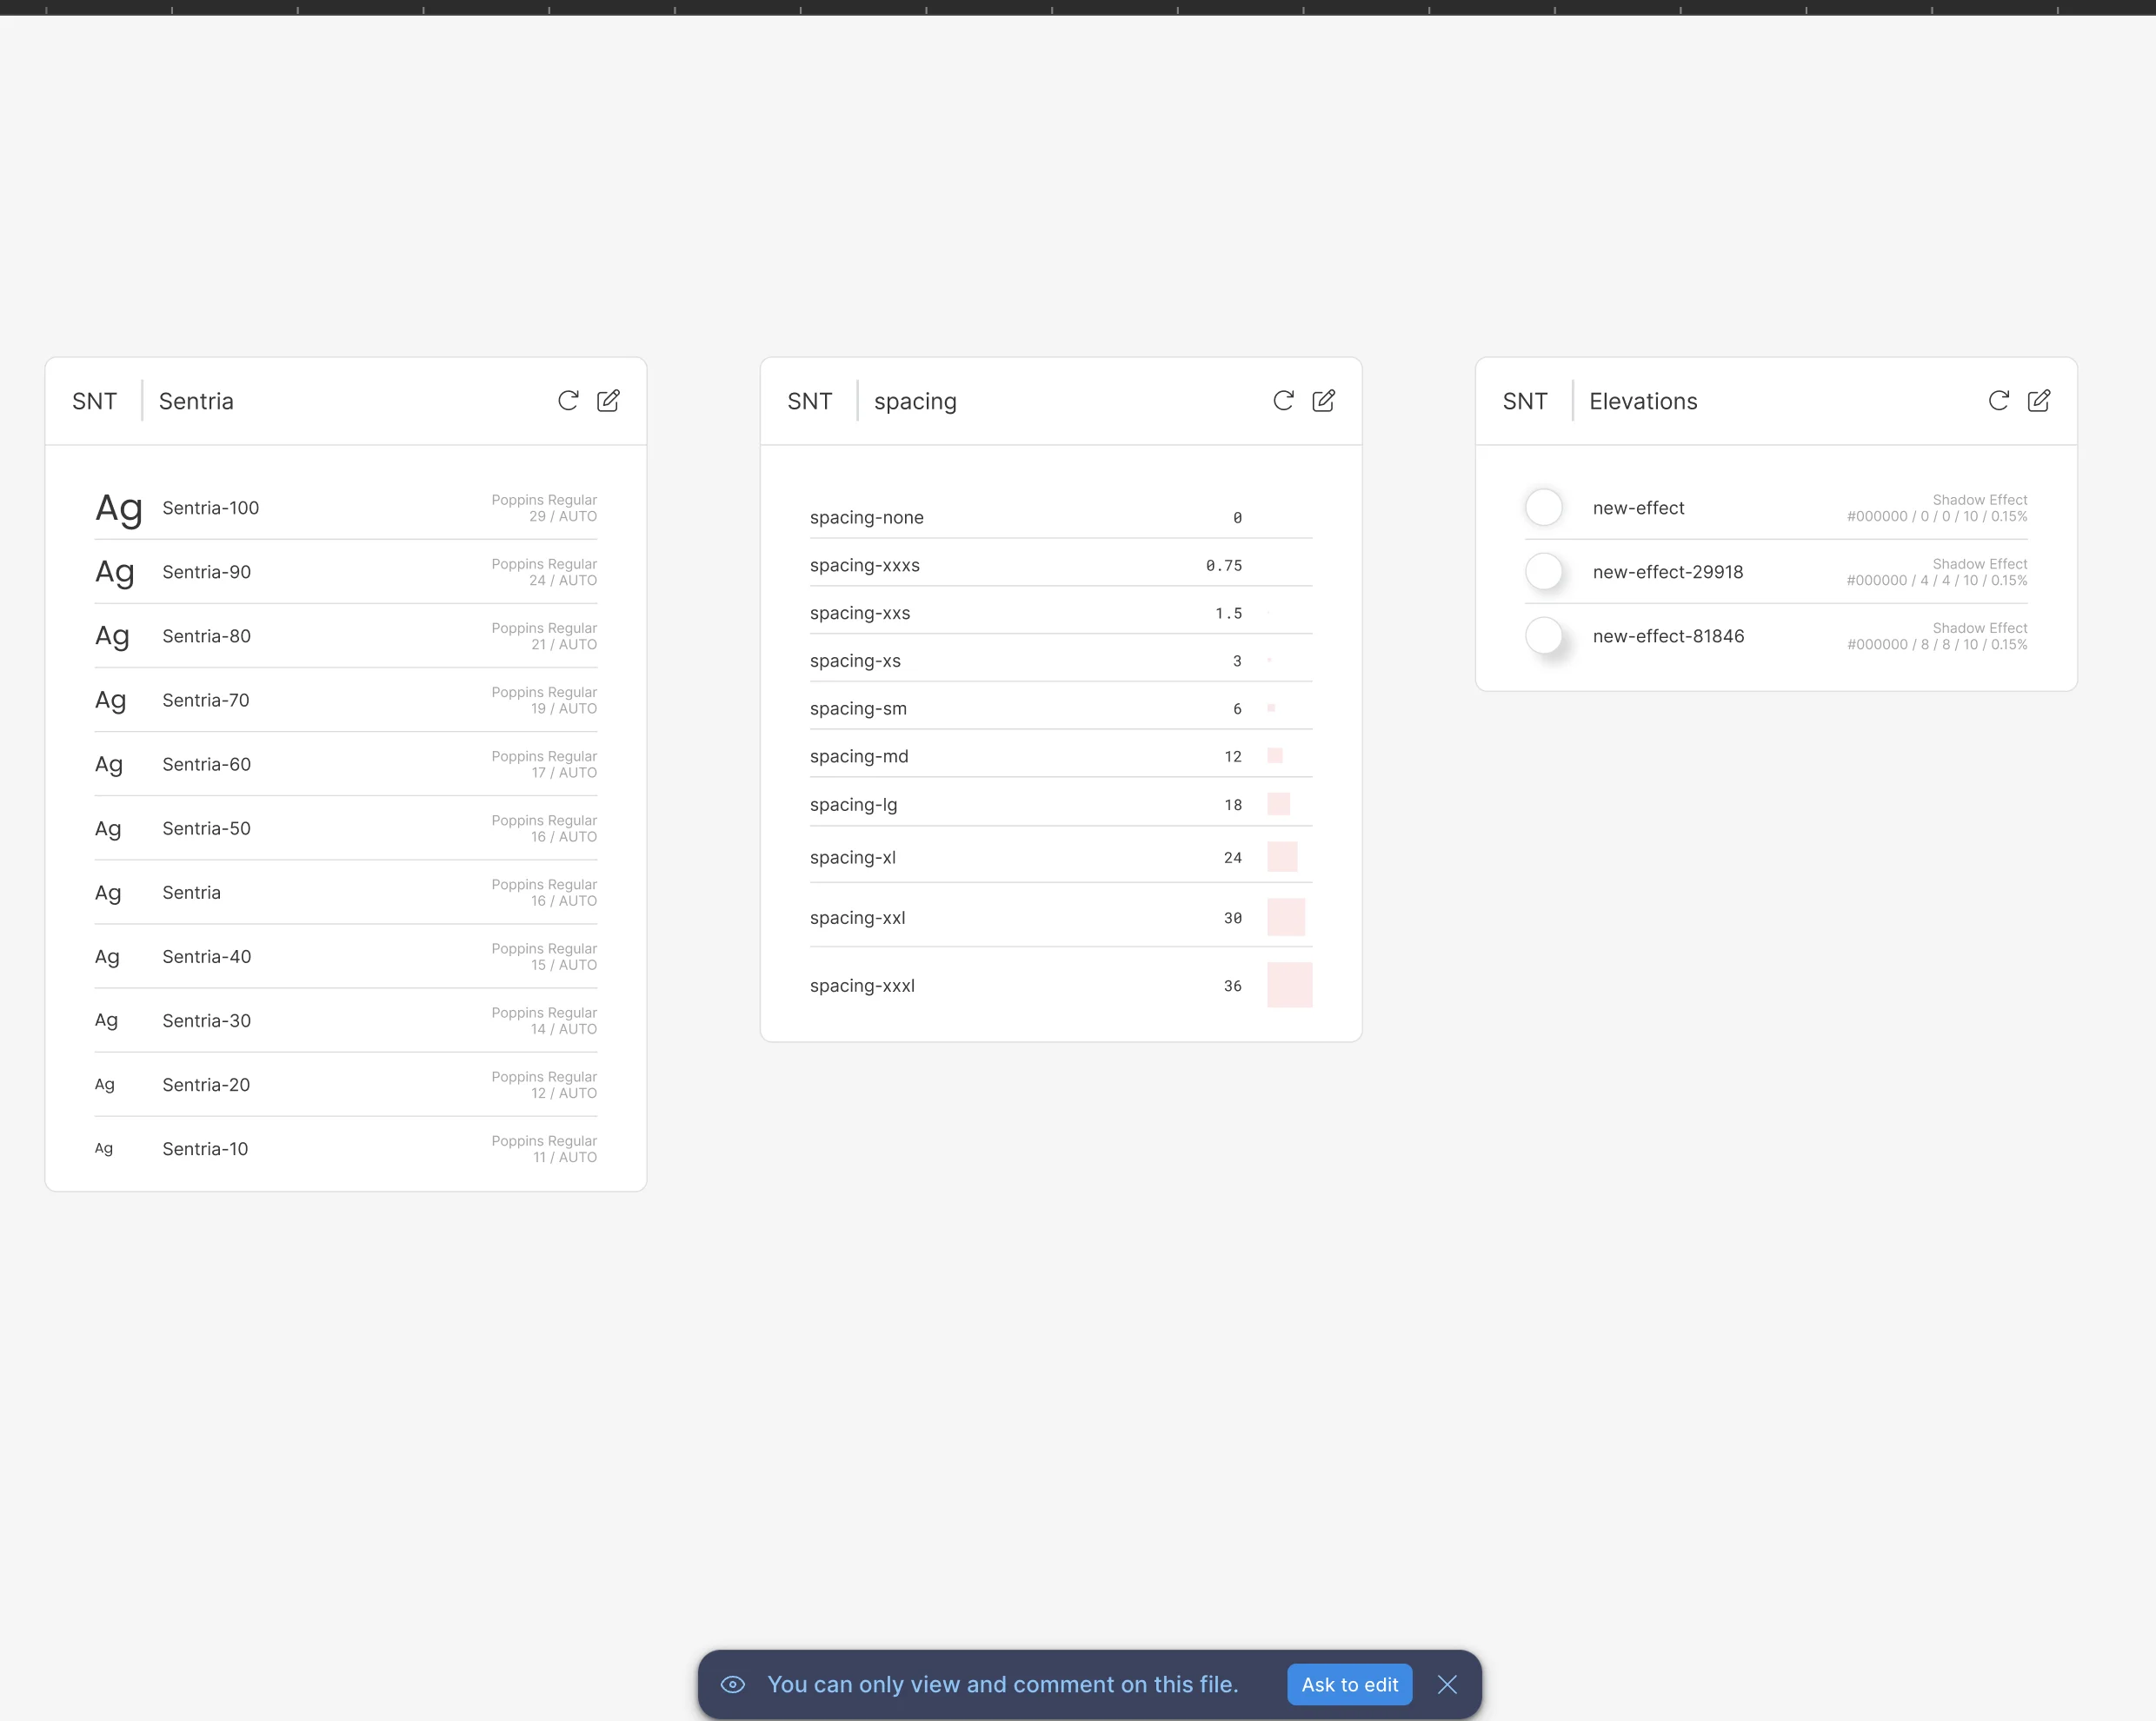
Task: Select the new-effect label text
Action: pyautogui.click(x=1638, y=508)
